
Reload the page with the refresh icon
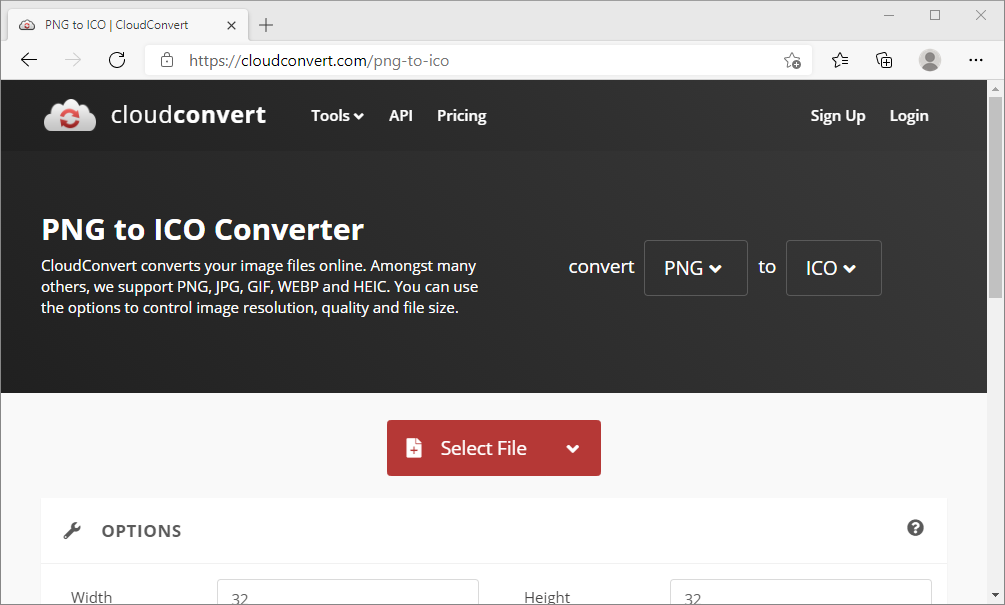point(117,60)
